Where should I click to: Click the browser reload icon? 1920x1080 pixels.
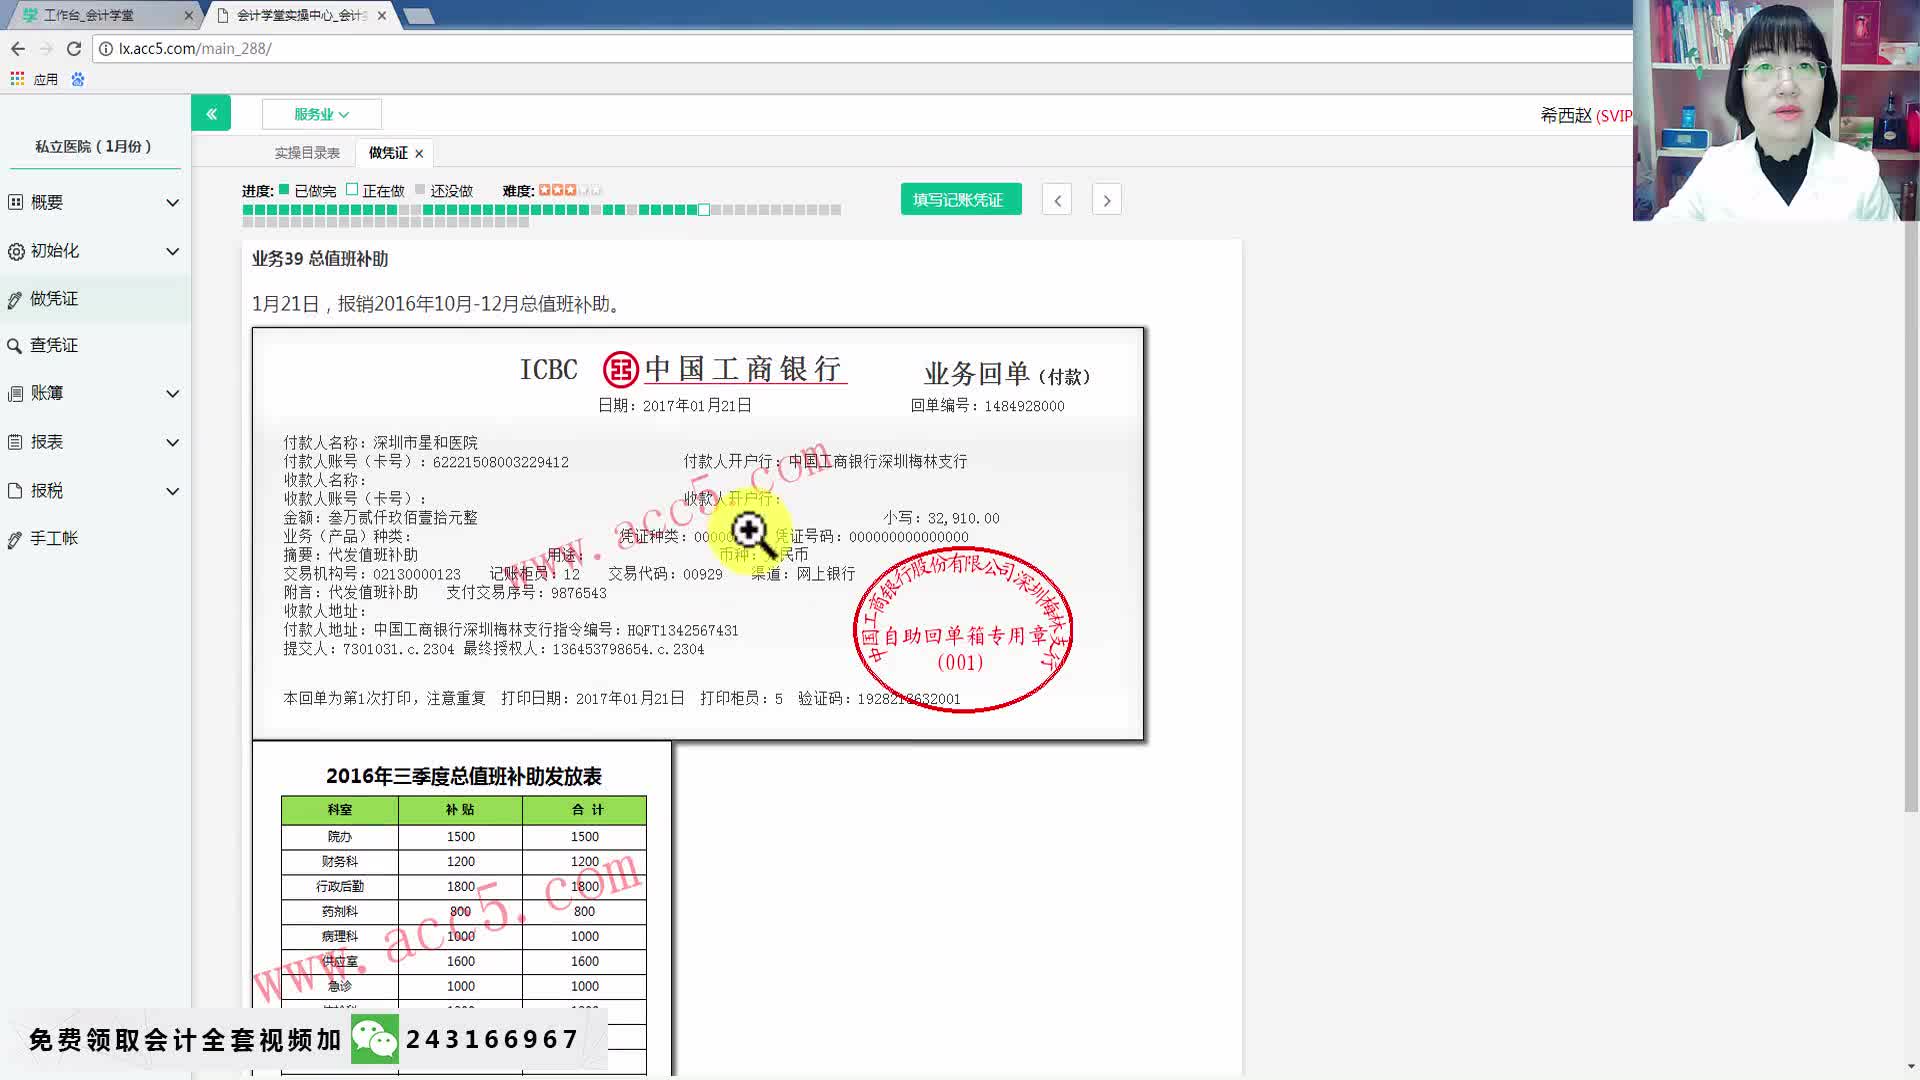tap(73, 48)
